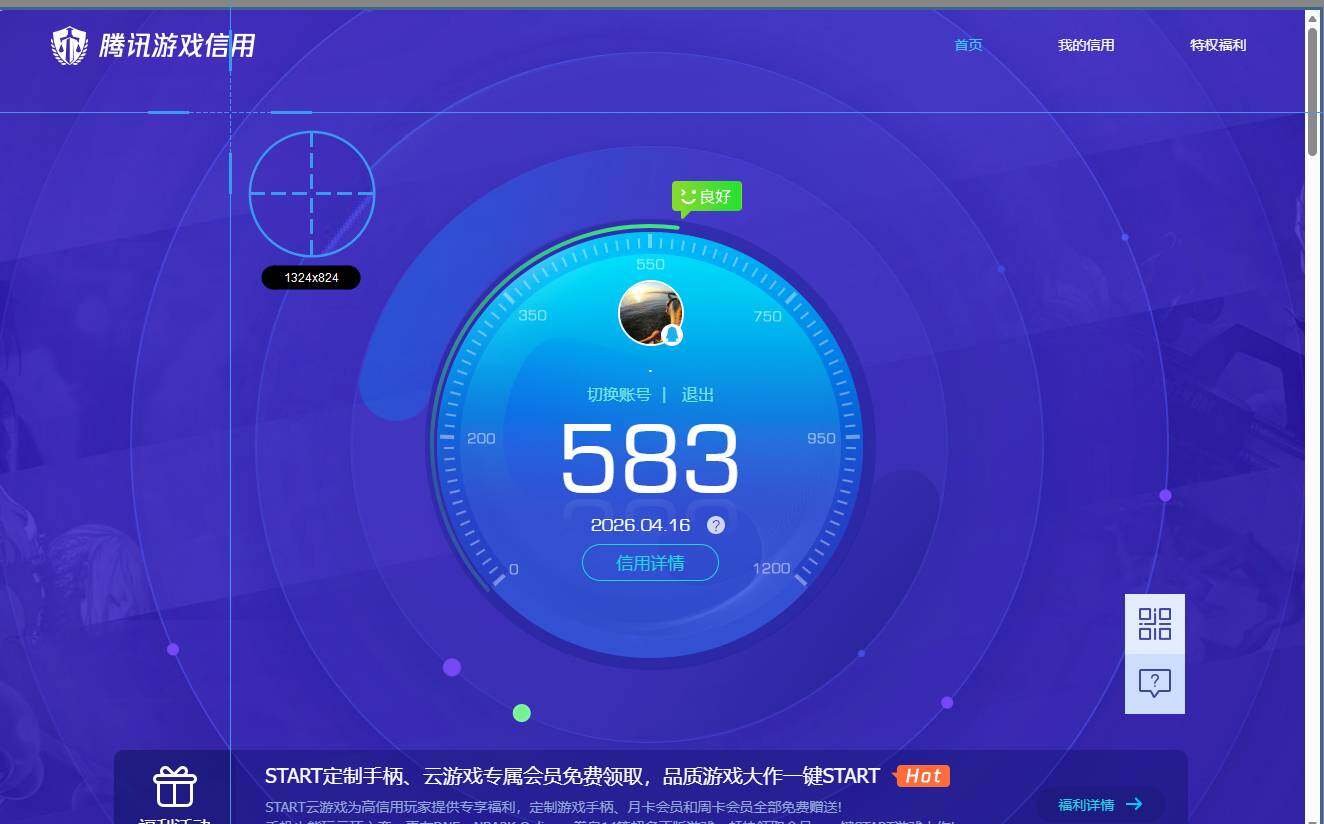Open the 福利详情 link
This screenshot has height=824, width=1324.
tap(1086, 804)
